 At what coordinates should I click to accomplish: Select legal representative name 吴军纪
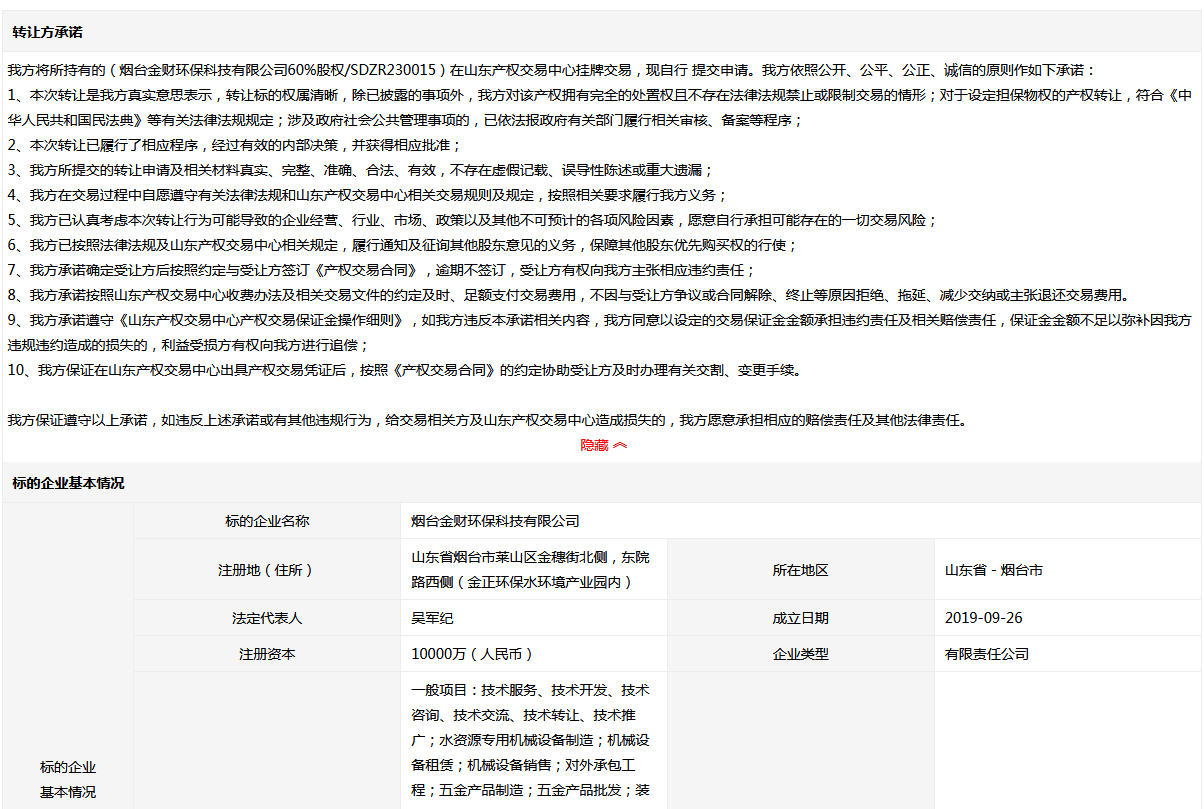432,618
